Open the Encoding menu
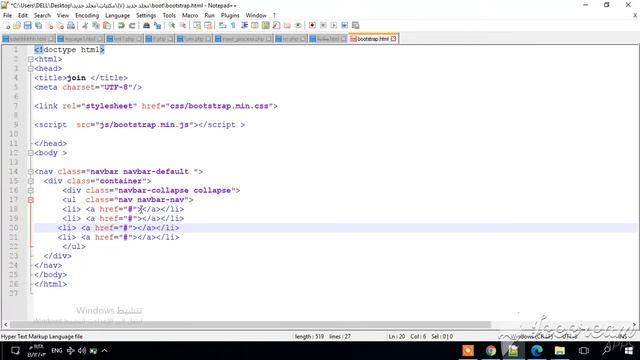The height and width of the screenshot is (360, 640). 87,16
